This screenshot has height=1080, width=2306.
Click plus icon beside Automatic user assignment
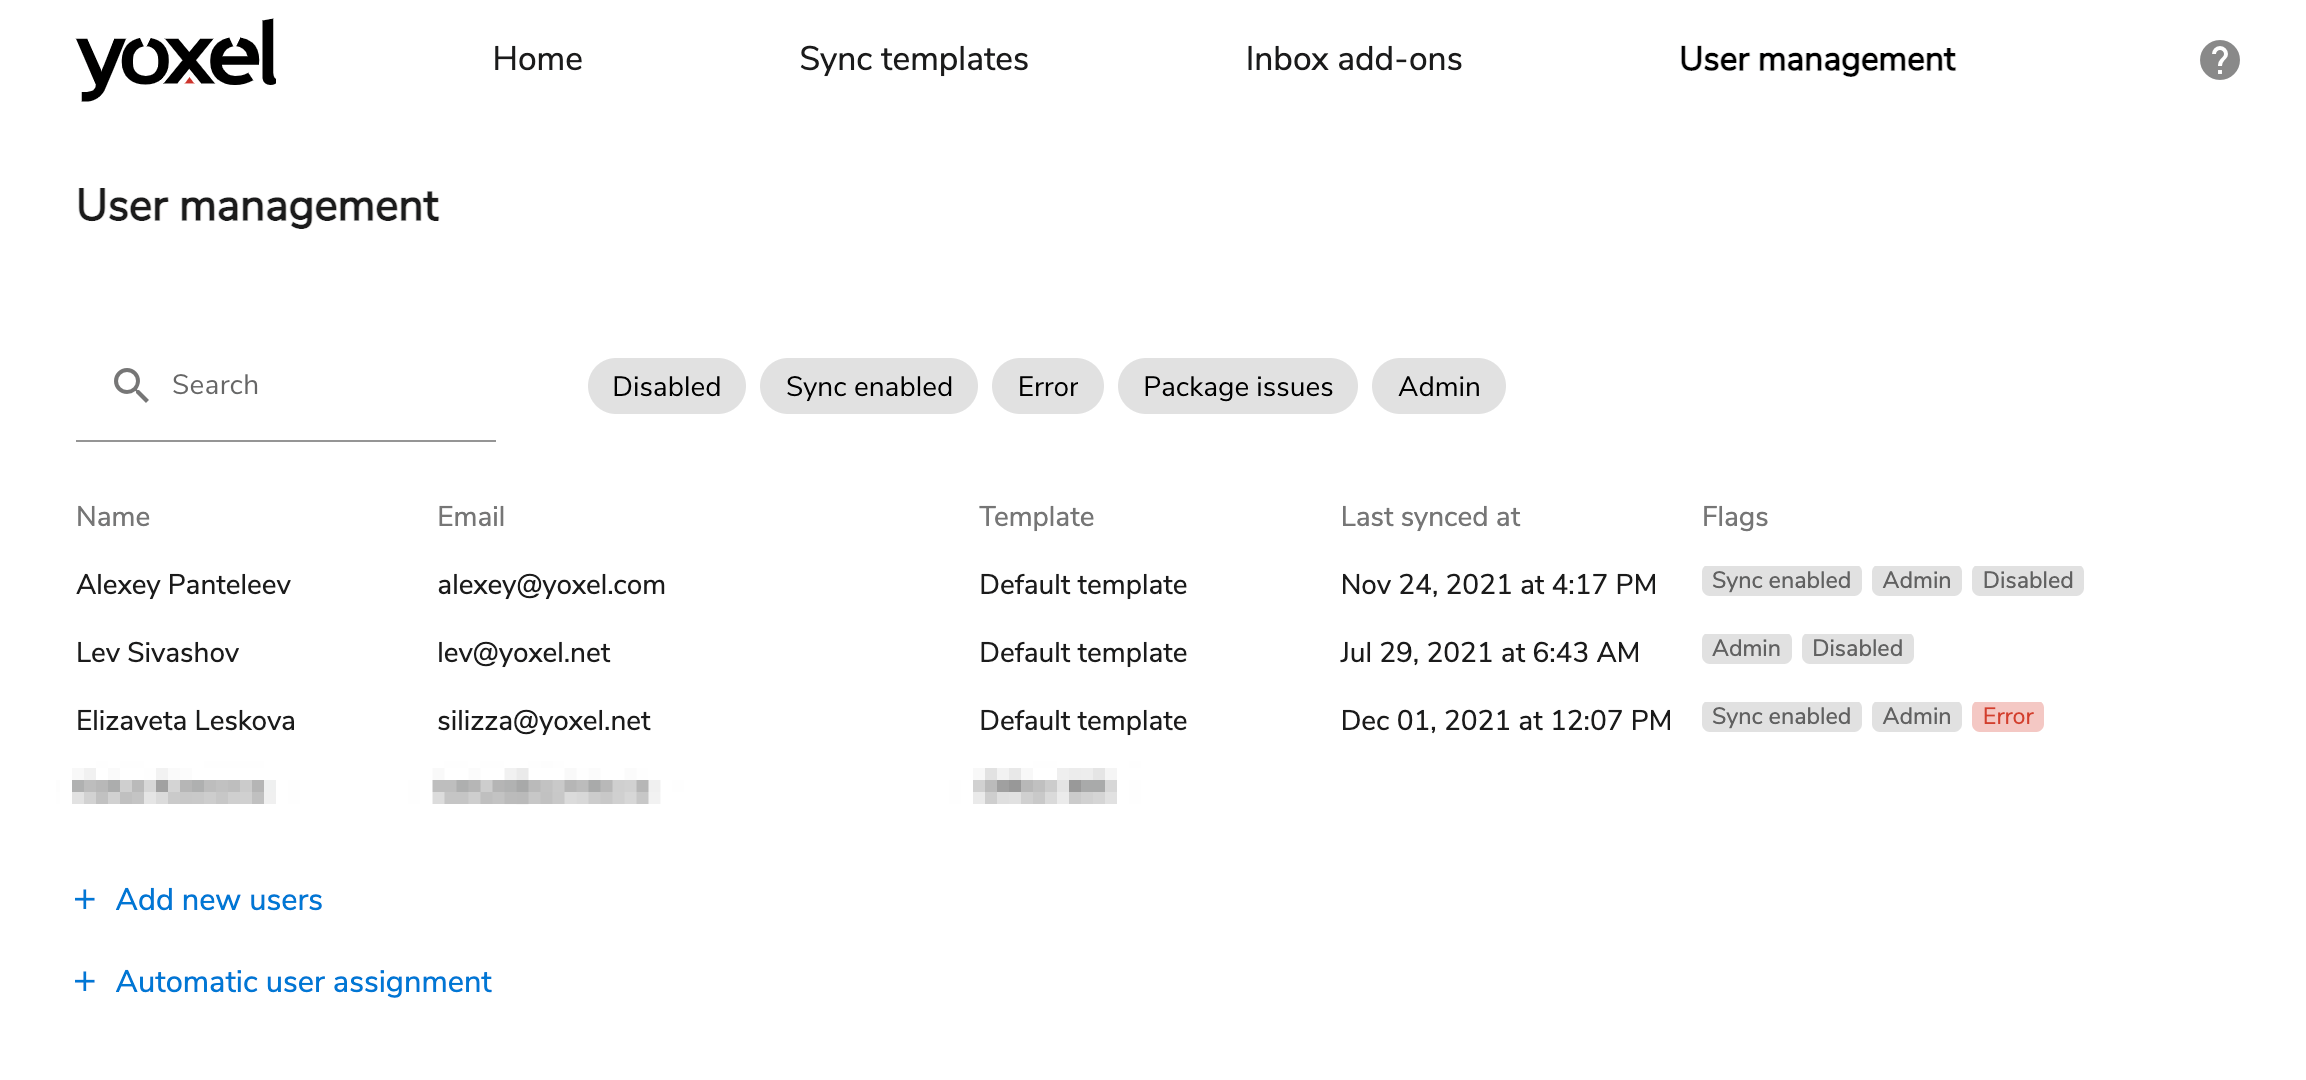[85, 982]
